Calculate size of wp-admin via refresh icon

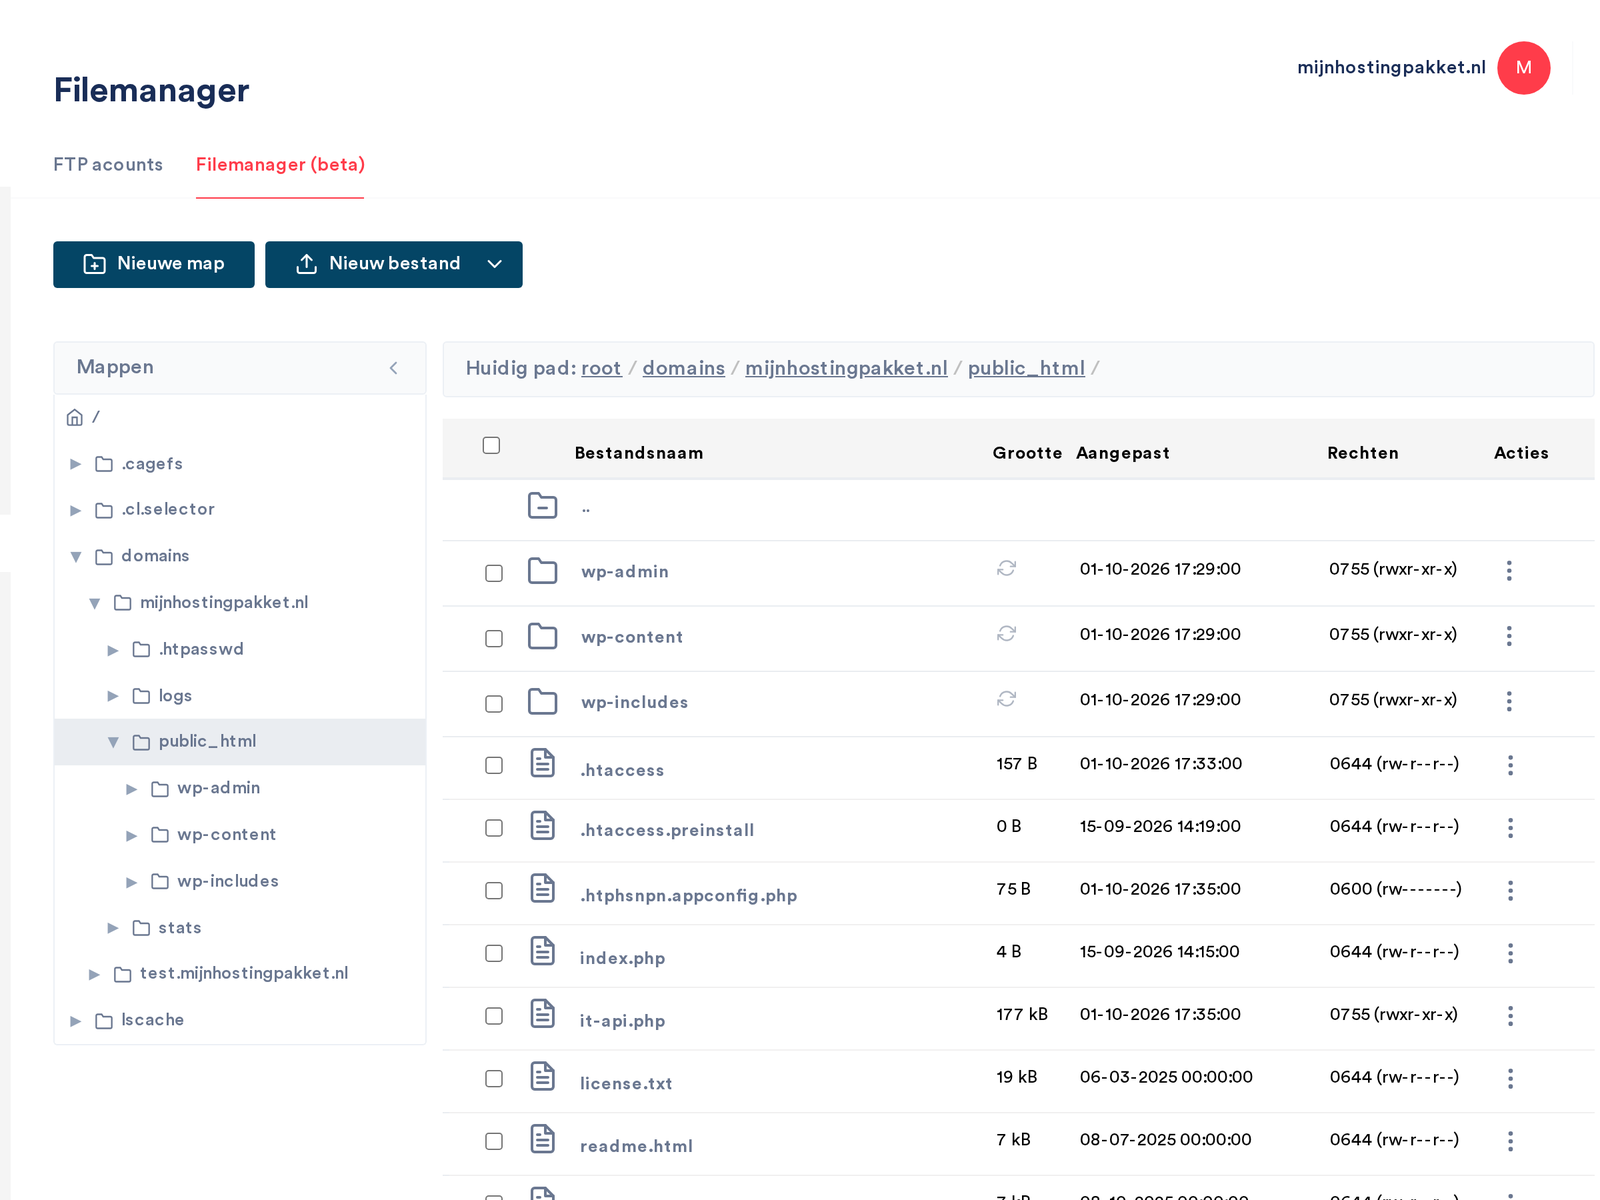[1006, 568]
